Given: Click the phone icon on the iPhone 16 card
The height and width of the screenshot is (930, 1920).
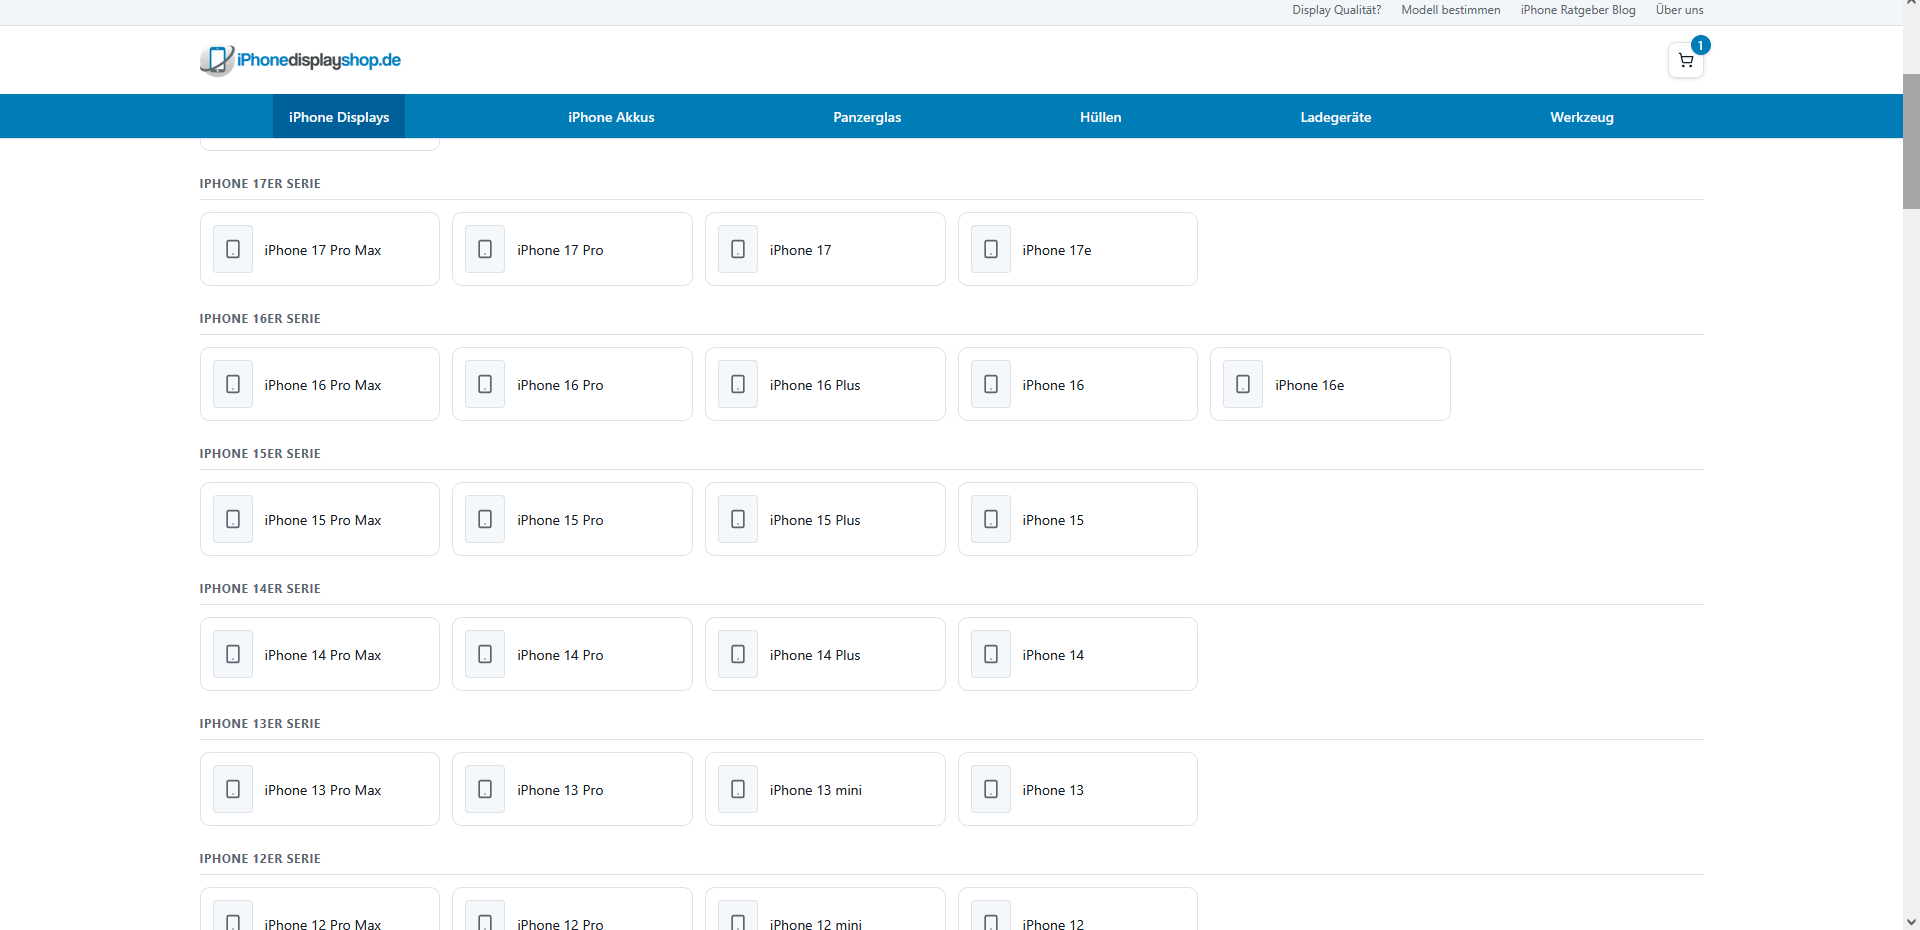Looking at the screenshot, I should pos(991,384).
